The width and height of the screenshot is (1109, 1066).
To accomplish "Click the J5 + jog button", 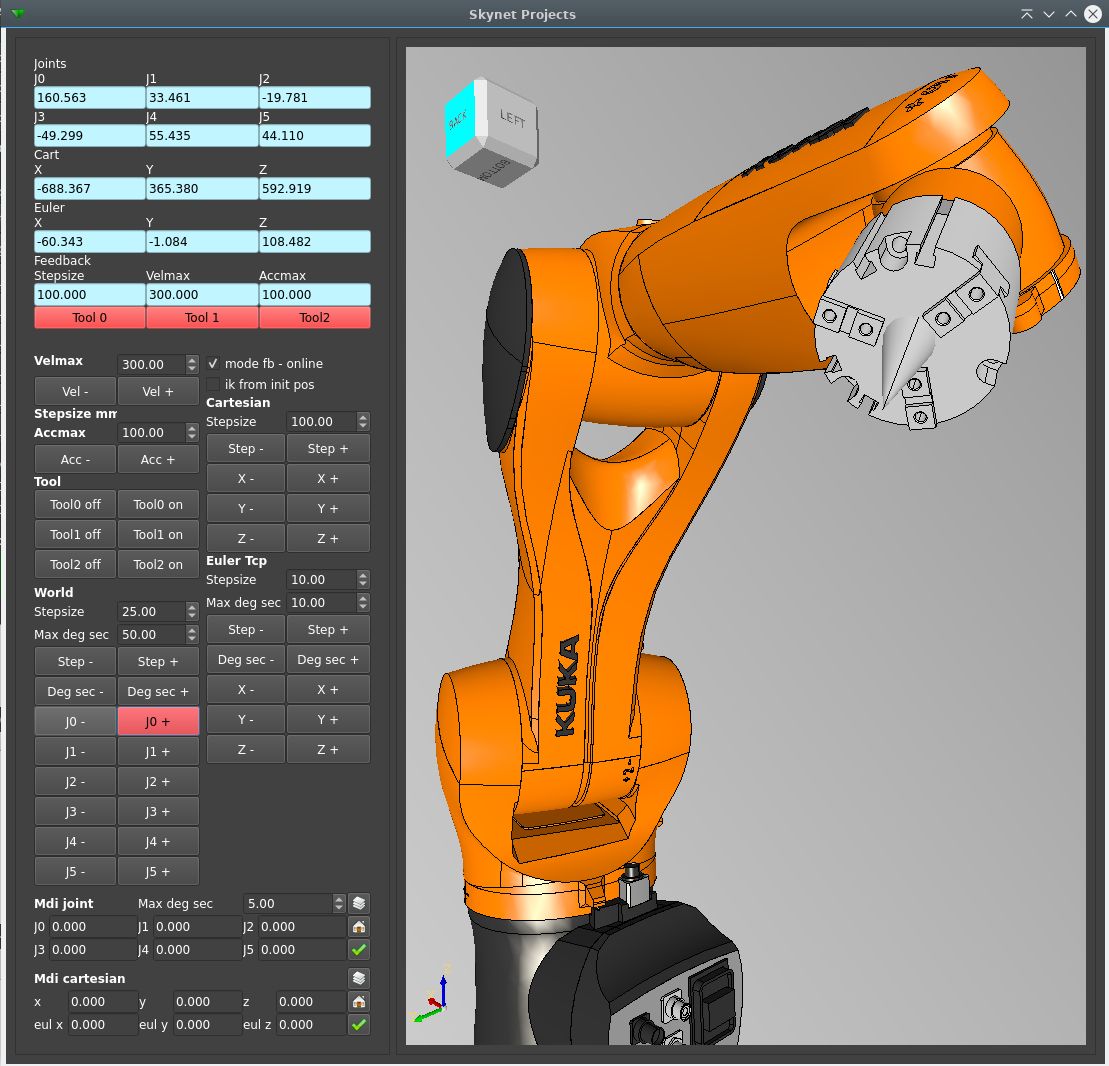I will click(x=158, y=871).
